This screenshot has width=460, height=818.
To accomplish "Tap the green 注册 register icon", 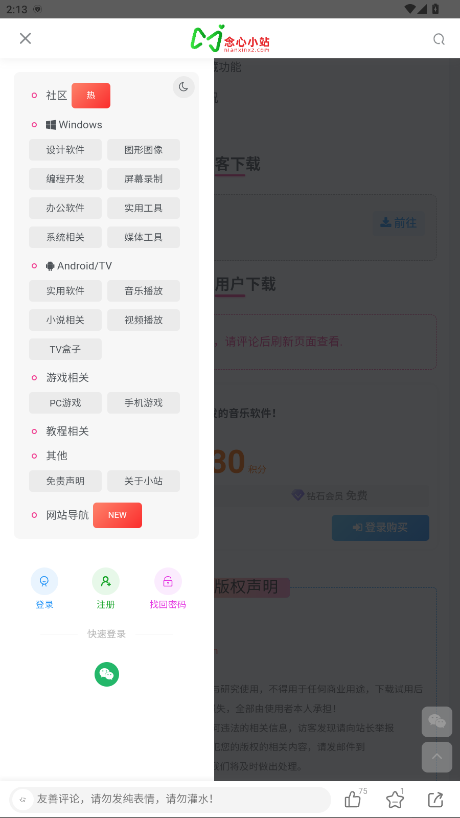I will pyautogui.click(x=106, y=581).
